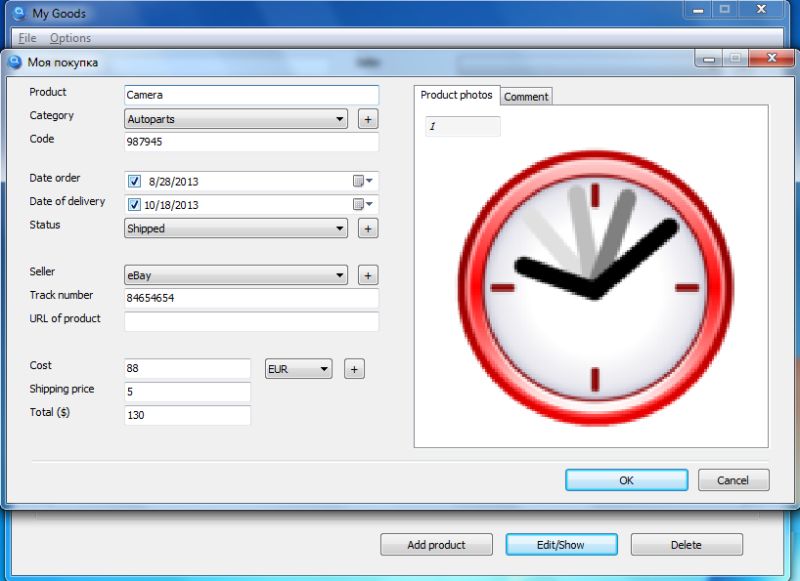Click the clock product photo

click(x=595, y=288)
